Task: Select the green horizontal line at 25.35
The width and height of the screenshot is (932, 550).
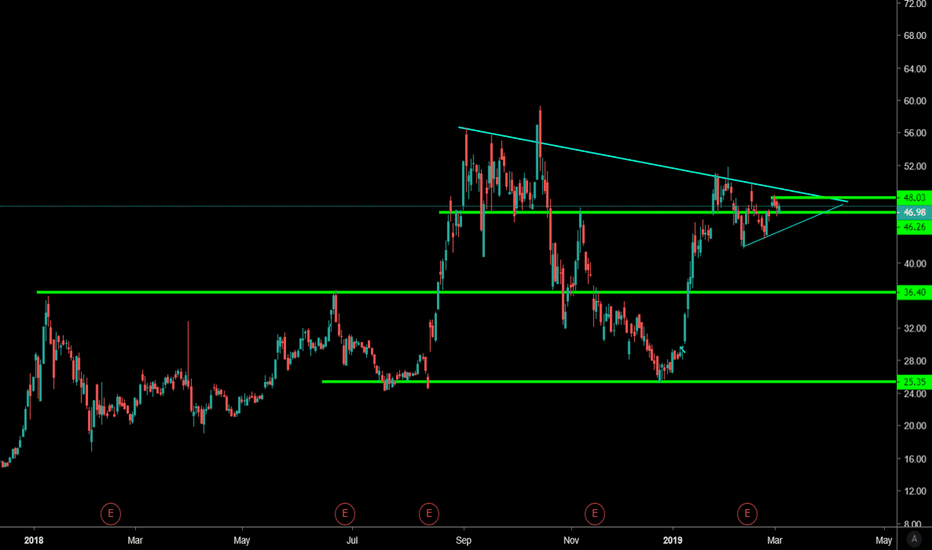Action: click(x=609, y=382)
